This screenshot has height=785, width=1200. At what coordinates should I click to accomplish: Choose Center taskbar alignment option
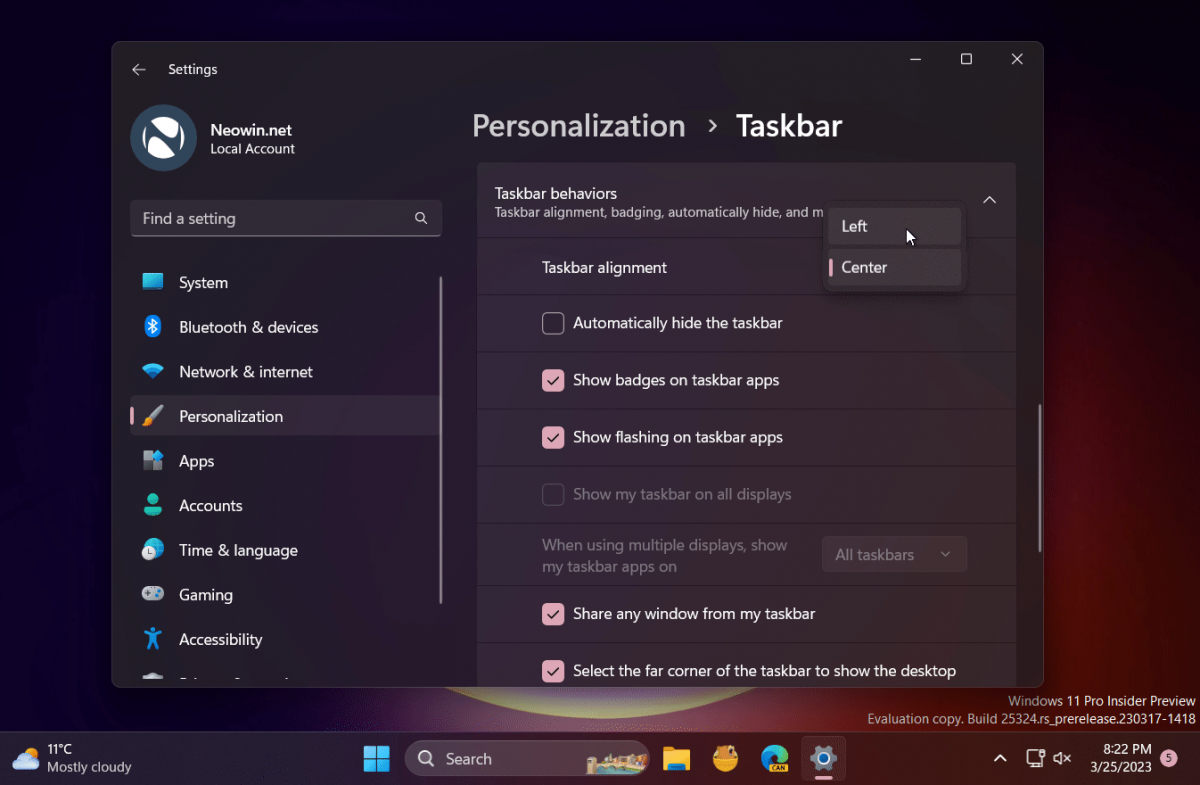(894, 267)
